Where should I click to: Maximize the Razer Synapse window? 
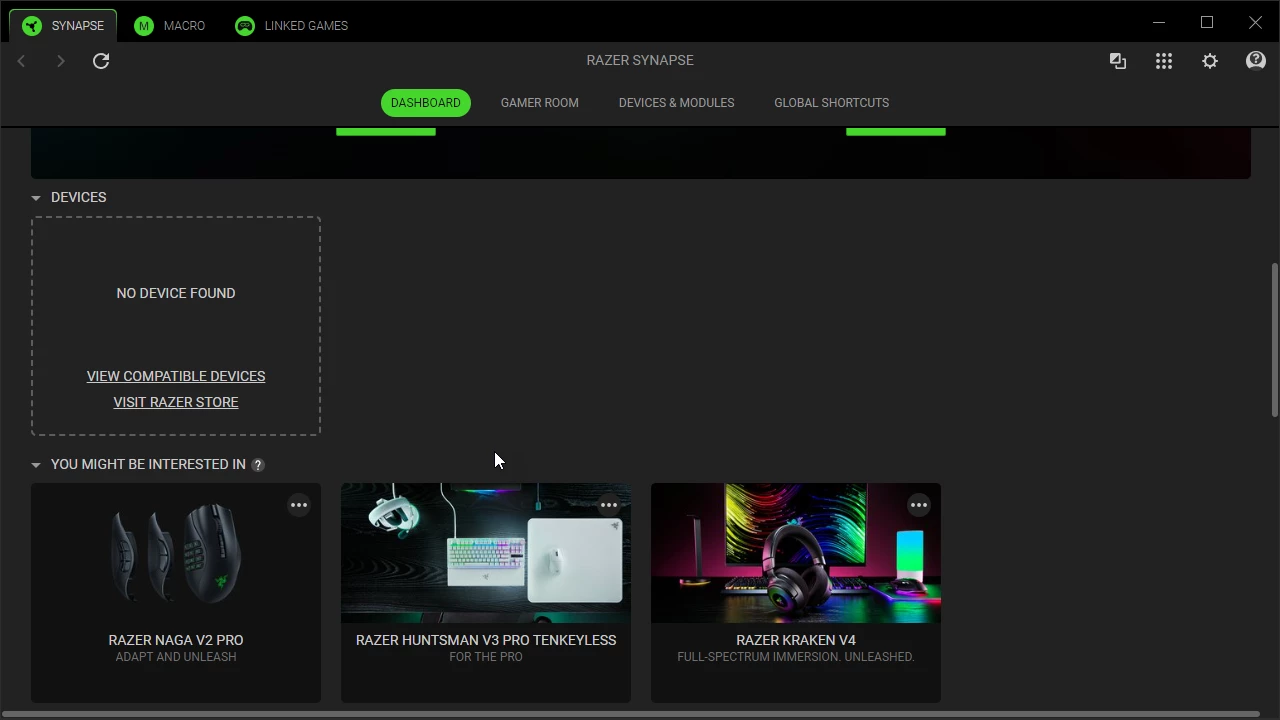(x=1207, y=22)
